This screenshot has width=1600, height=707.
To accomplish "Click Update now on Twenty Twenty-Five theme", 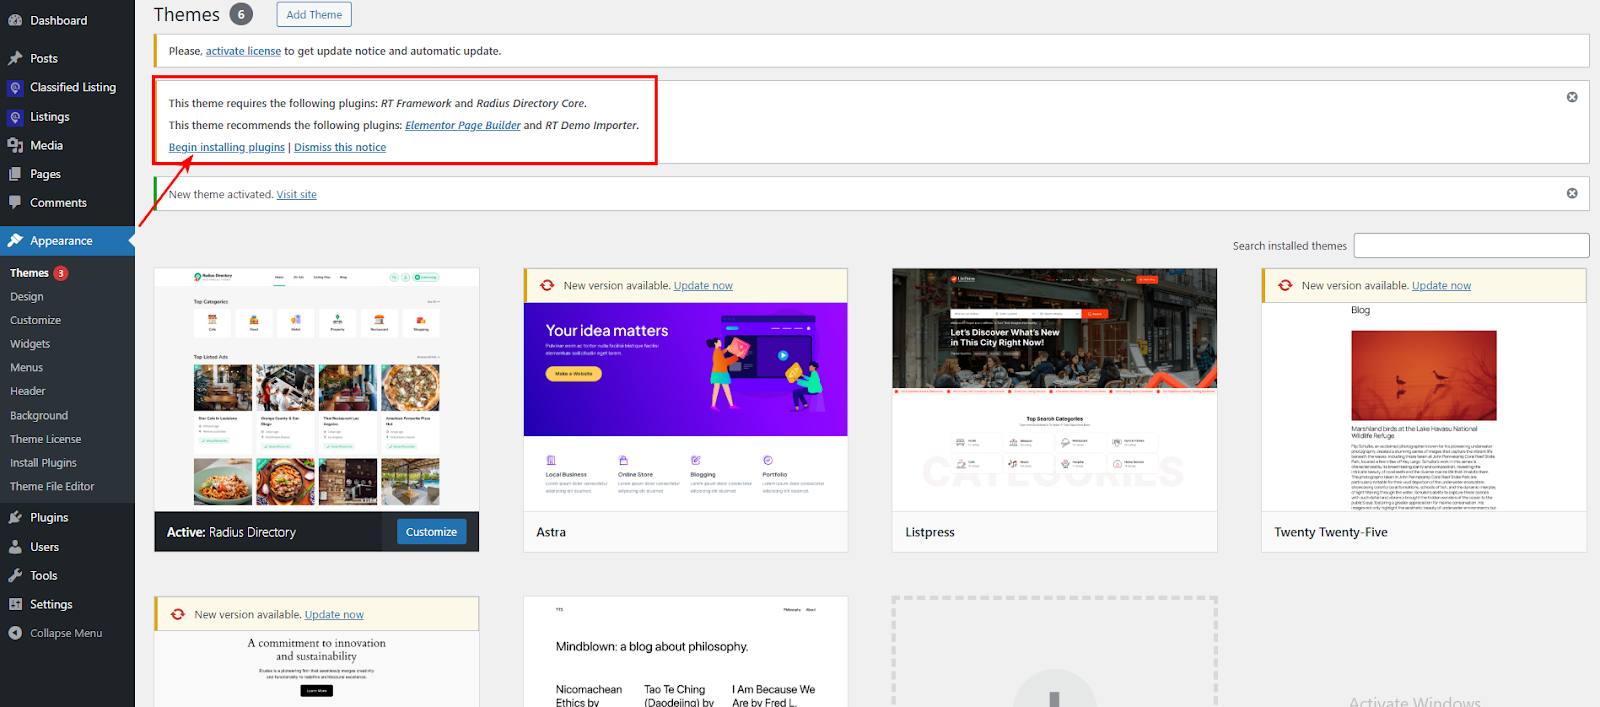I will pyautogui.click(x=1441, y=286).
